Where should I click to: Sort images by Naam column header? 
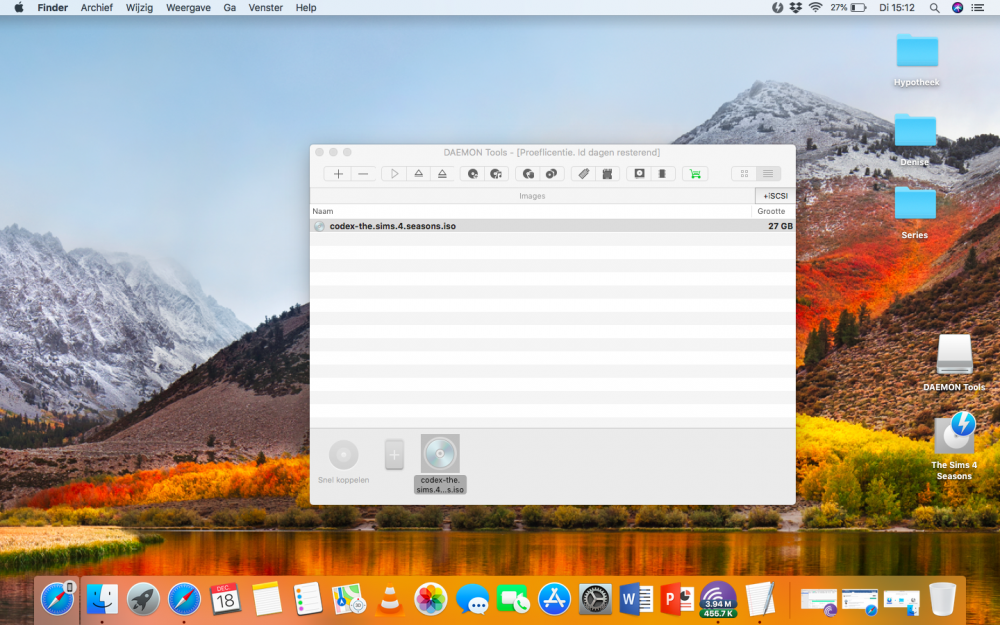click(323, 211)
